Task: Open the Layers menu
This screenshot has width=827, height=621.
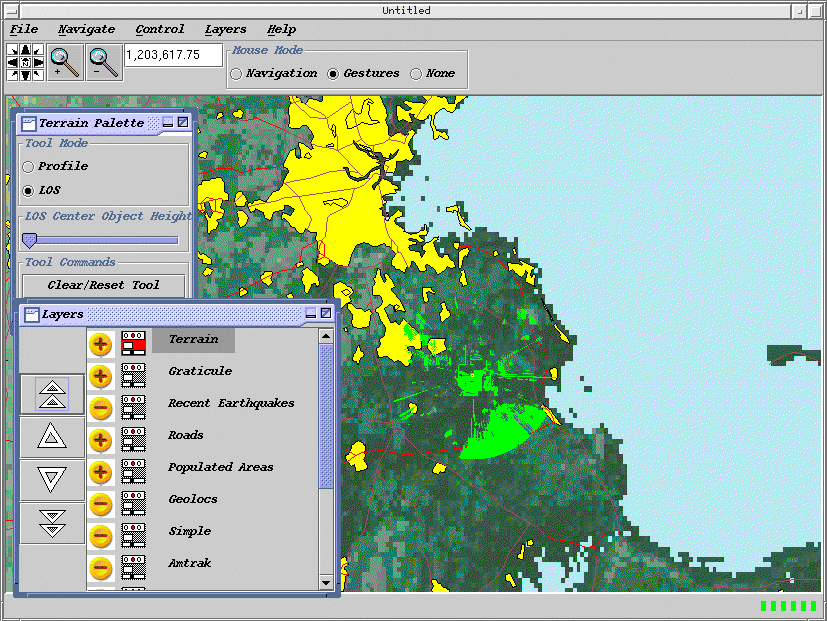Action: click(225, 30)
